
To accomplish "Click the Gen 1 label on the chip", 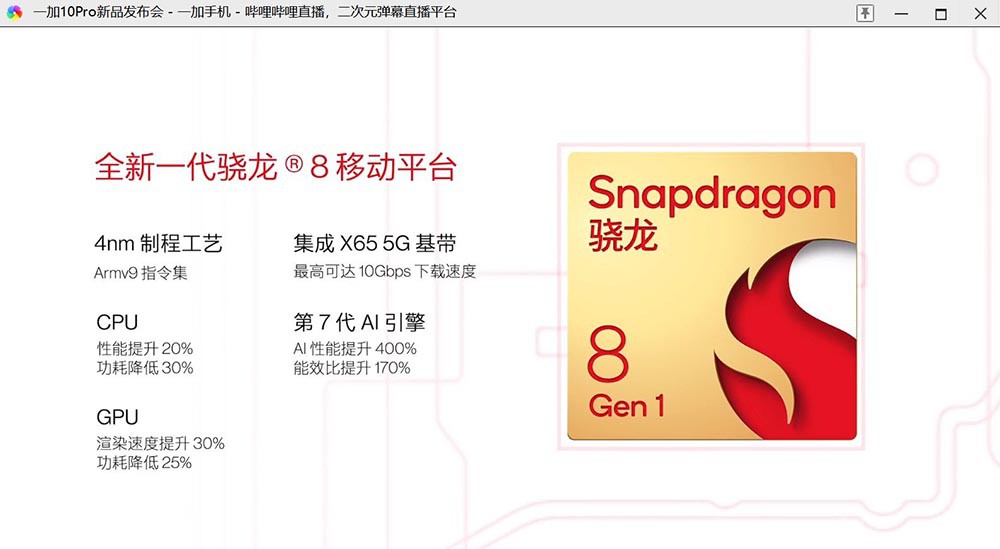I will point(626,406).
